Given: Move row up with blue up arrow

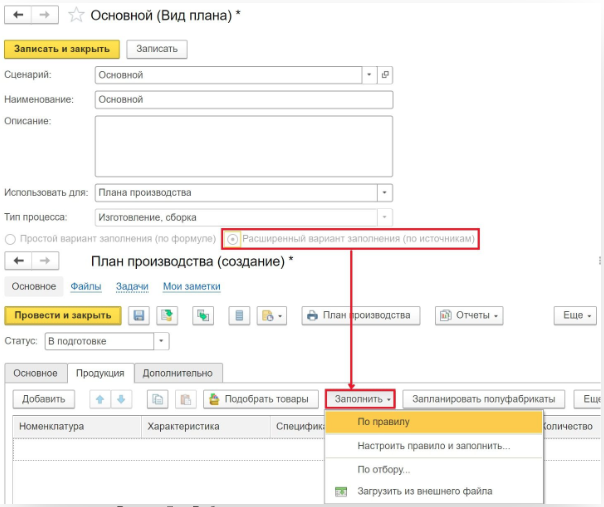Looking at the screenshot, I should tap(100, 400).
